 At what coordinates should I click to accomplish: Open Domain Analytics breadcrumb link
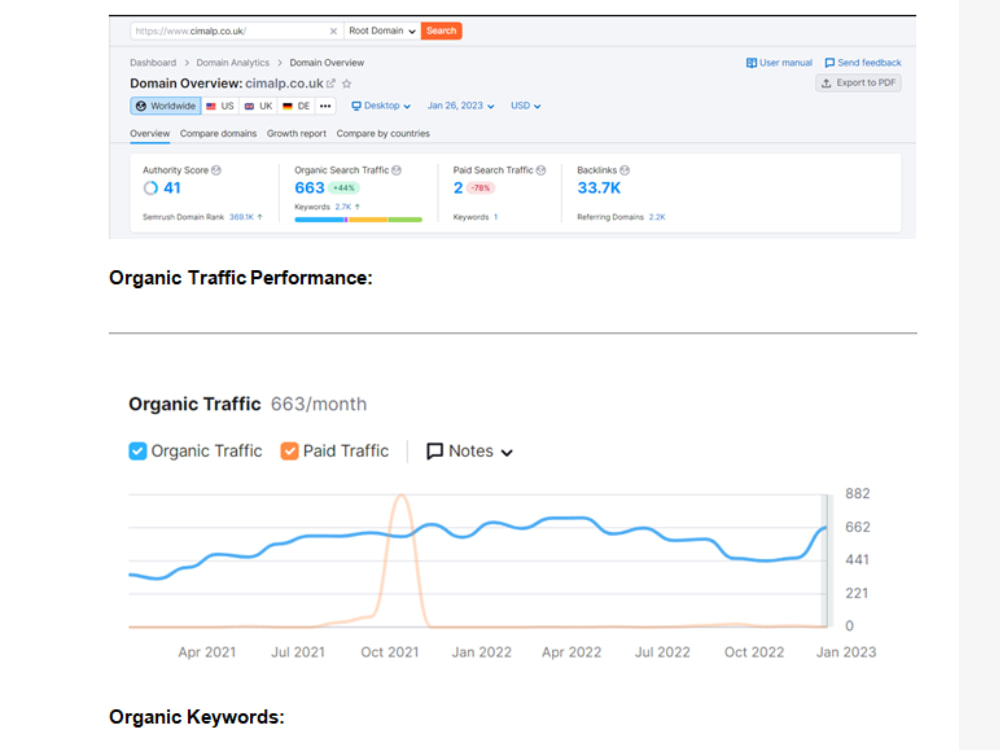coord(233,62)
